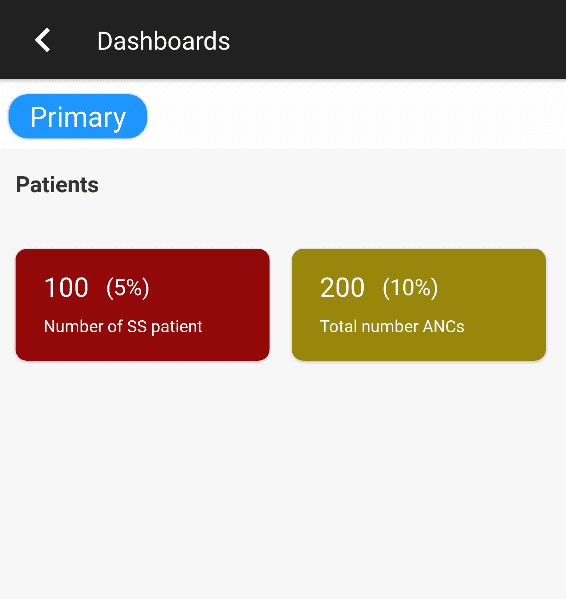Click the Number of SS patient label

tap(123, 327)
